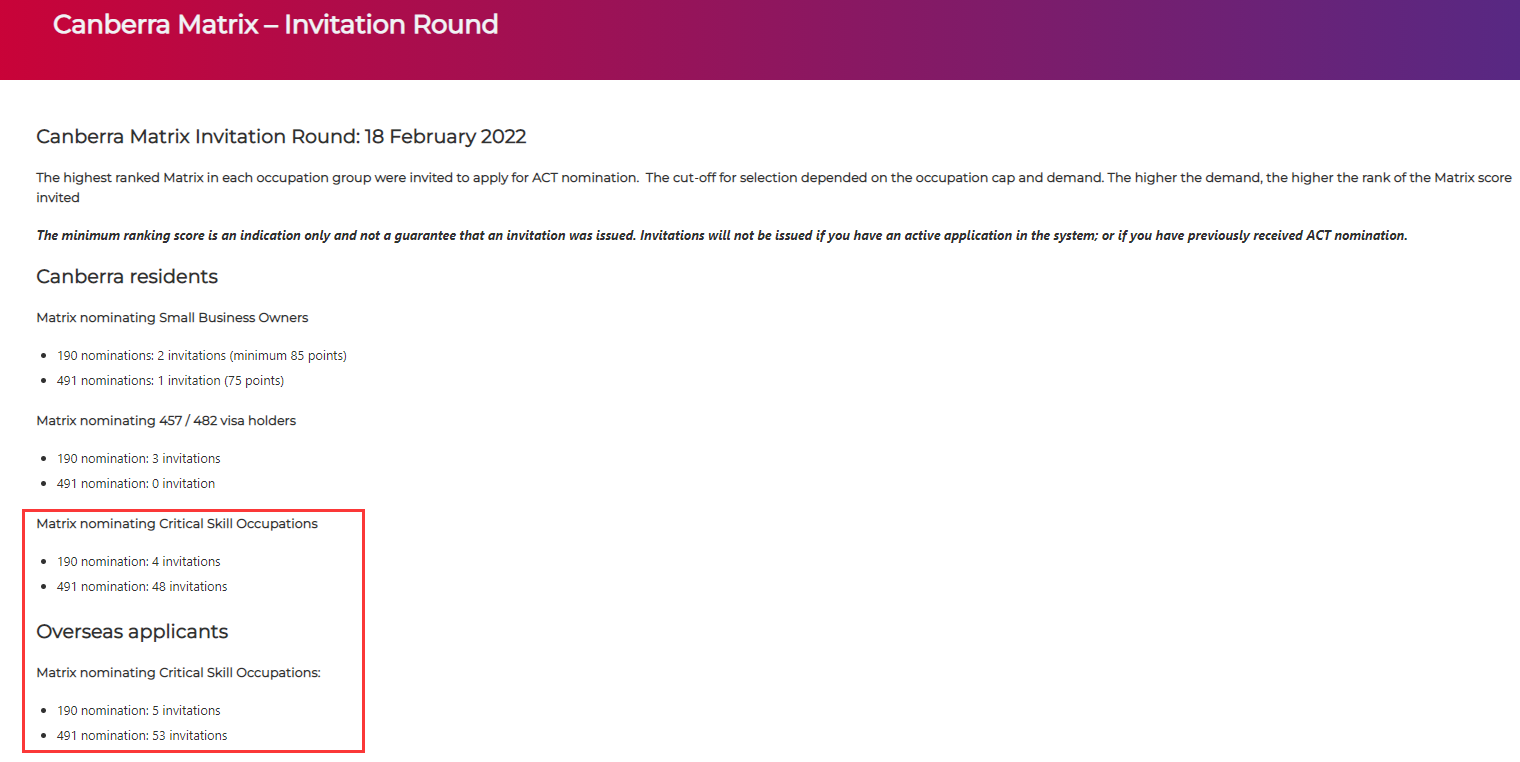
Task: Click the bold italic minimum ranking score note
Action: pyautogui.click(x=721, y=235)
